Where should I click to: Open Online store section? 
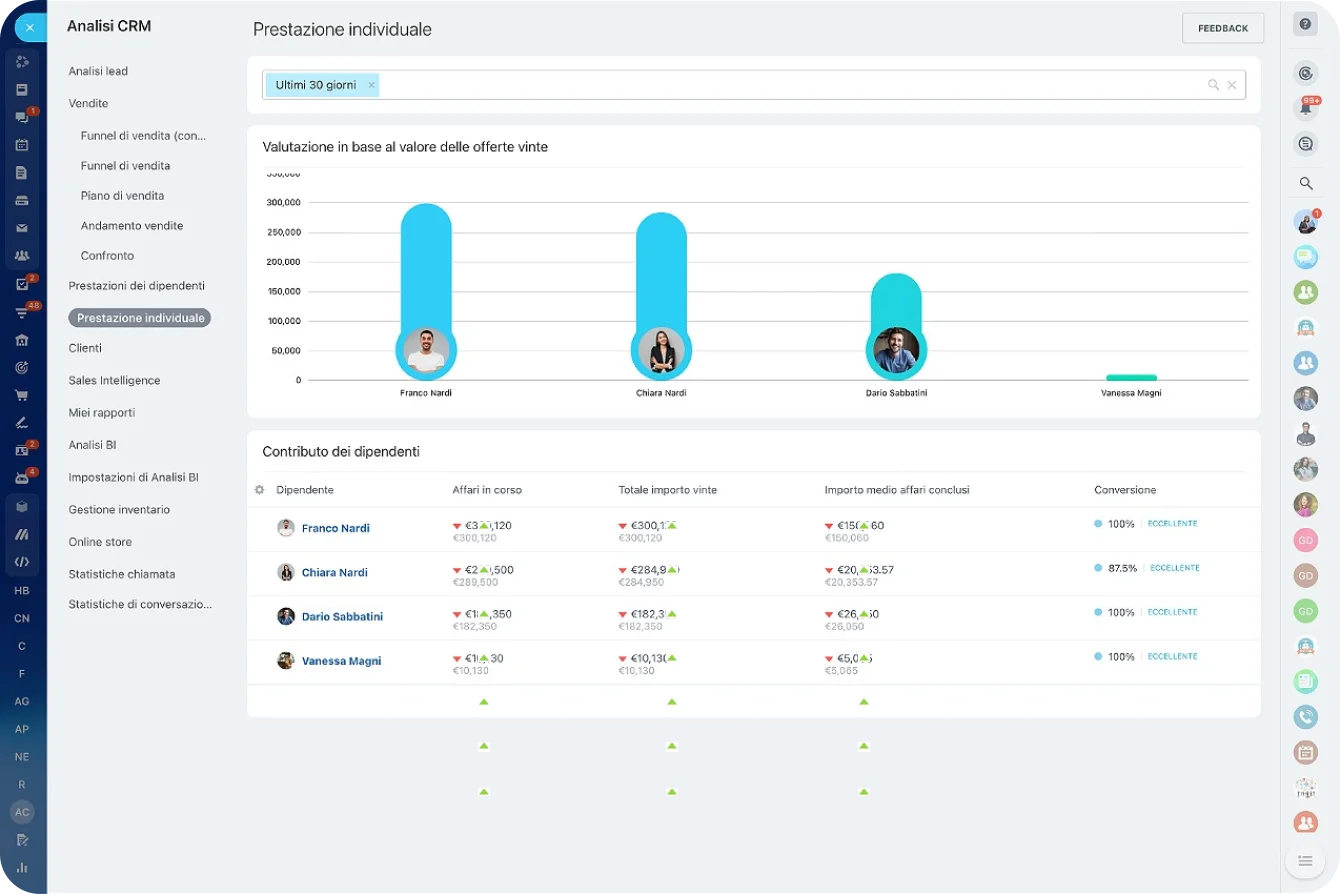pyautogui.click(x=100, y=541)
